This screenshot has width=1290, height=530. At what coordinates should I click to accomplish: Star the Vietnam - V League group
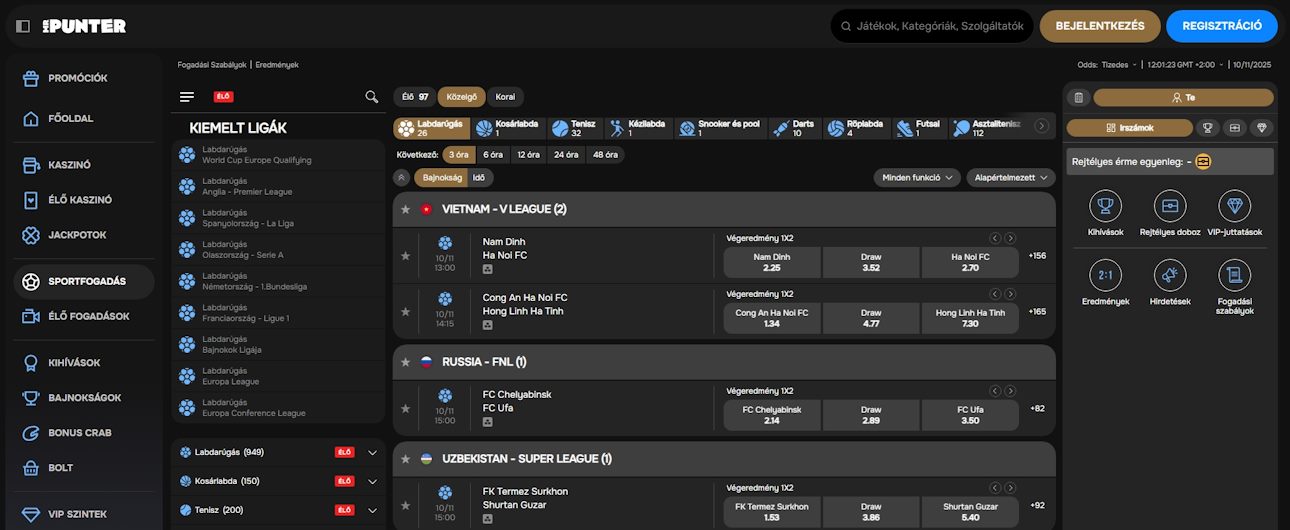tap(405, 210)
